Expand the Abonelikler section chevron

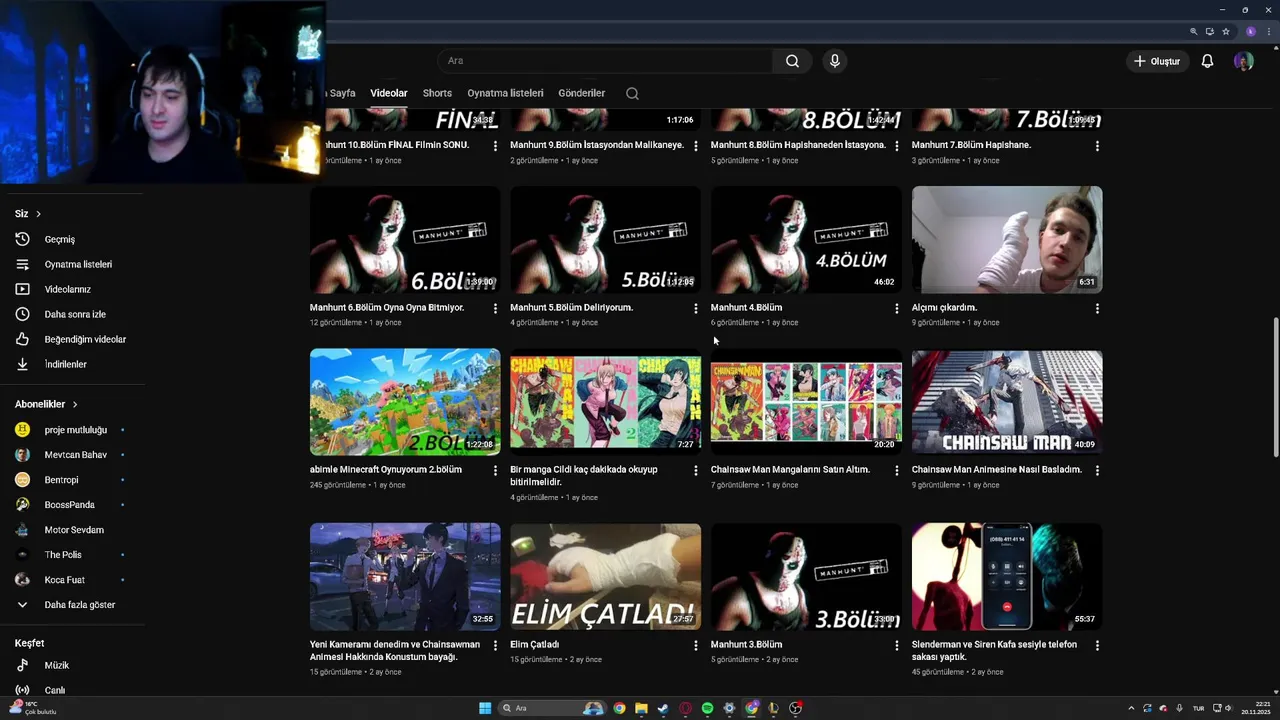point(74,404)
